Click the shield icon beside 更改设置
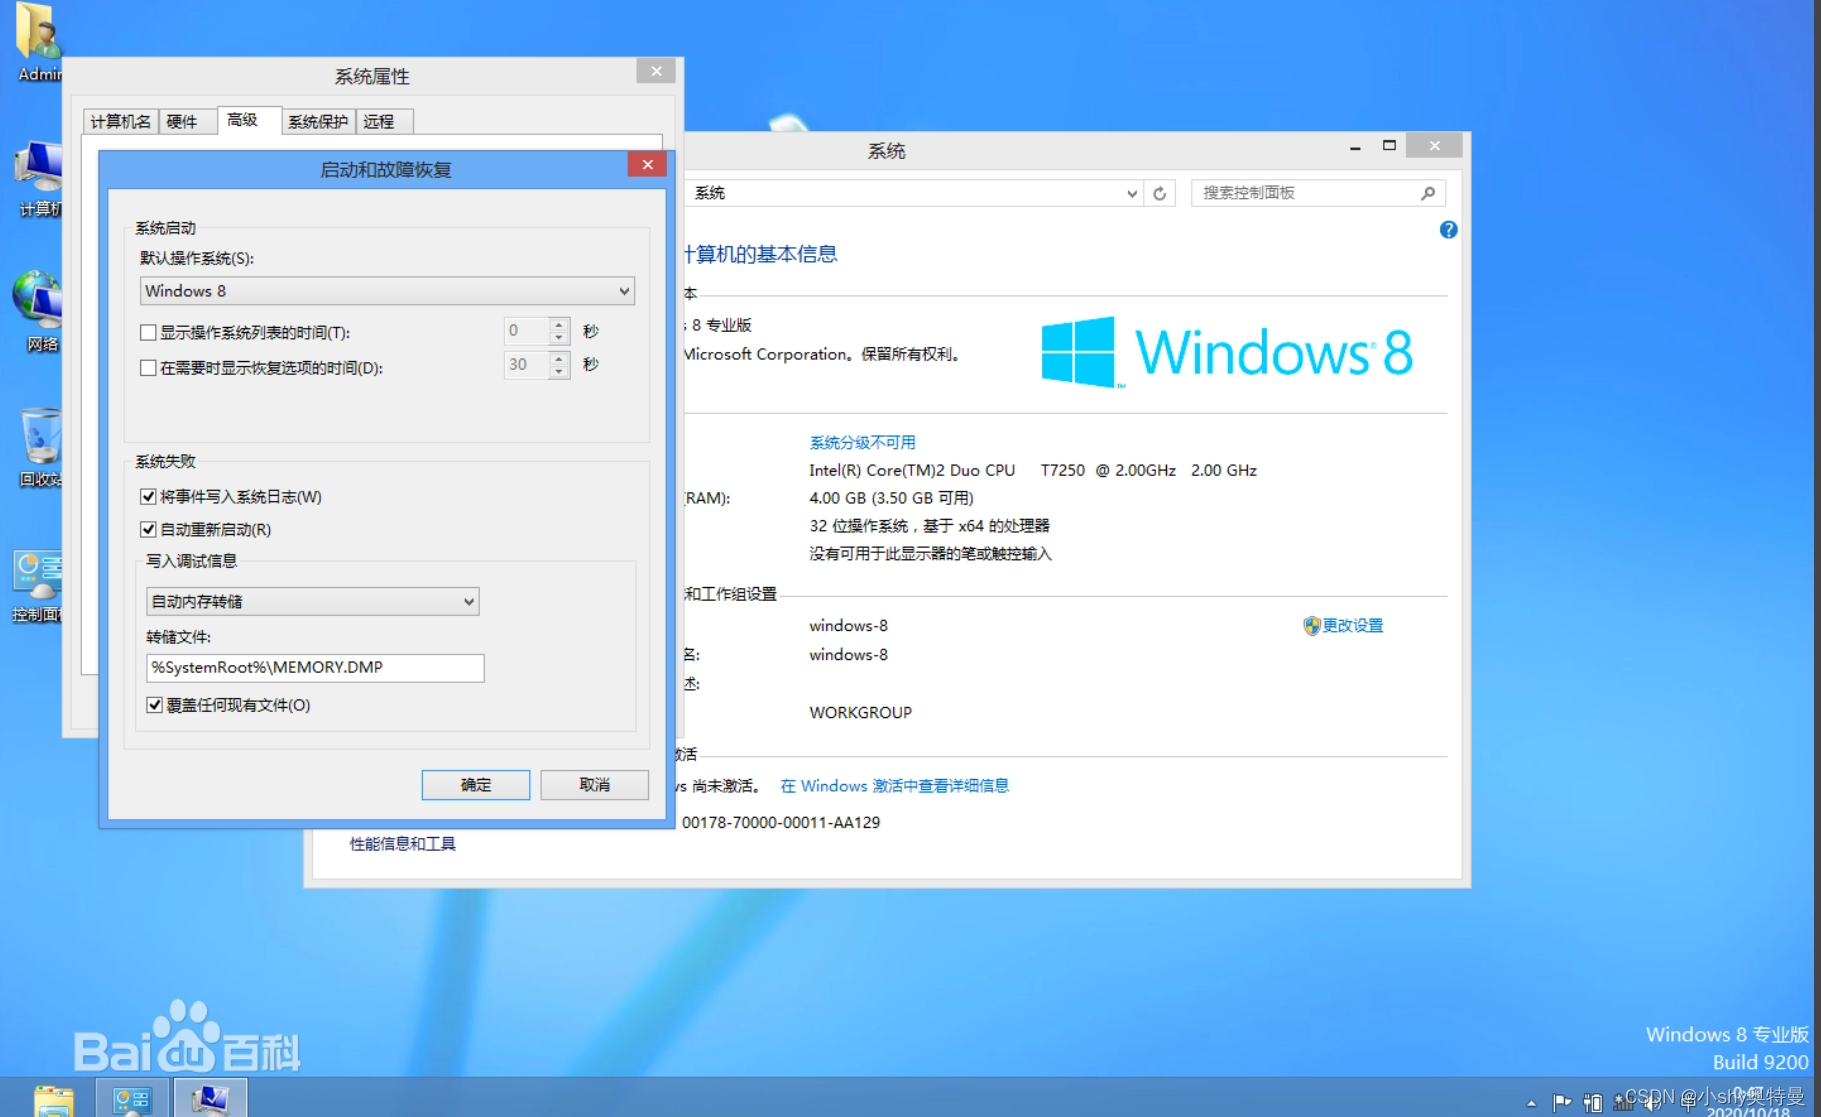 click(1311, 625)
